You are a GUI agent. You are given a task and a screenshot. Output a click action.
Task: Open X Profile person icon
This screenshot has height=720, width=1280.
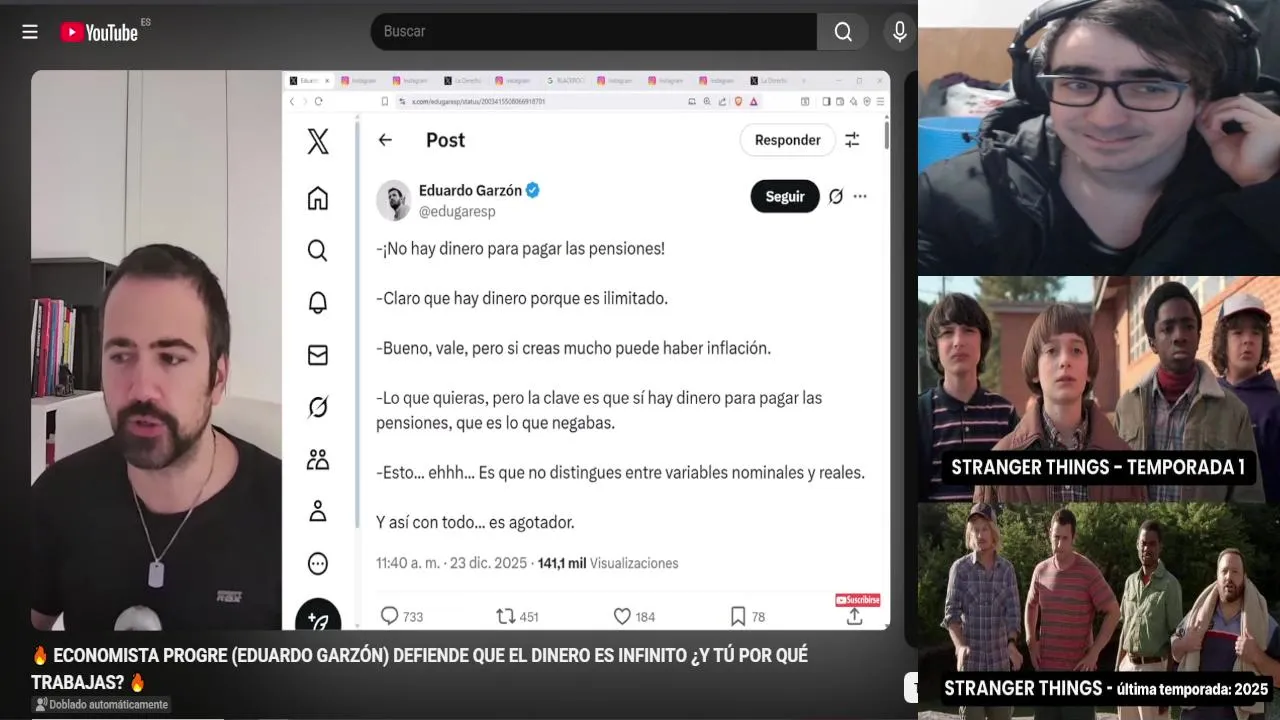318,511
